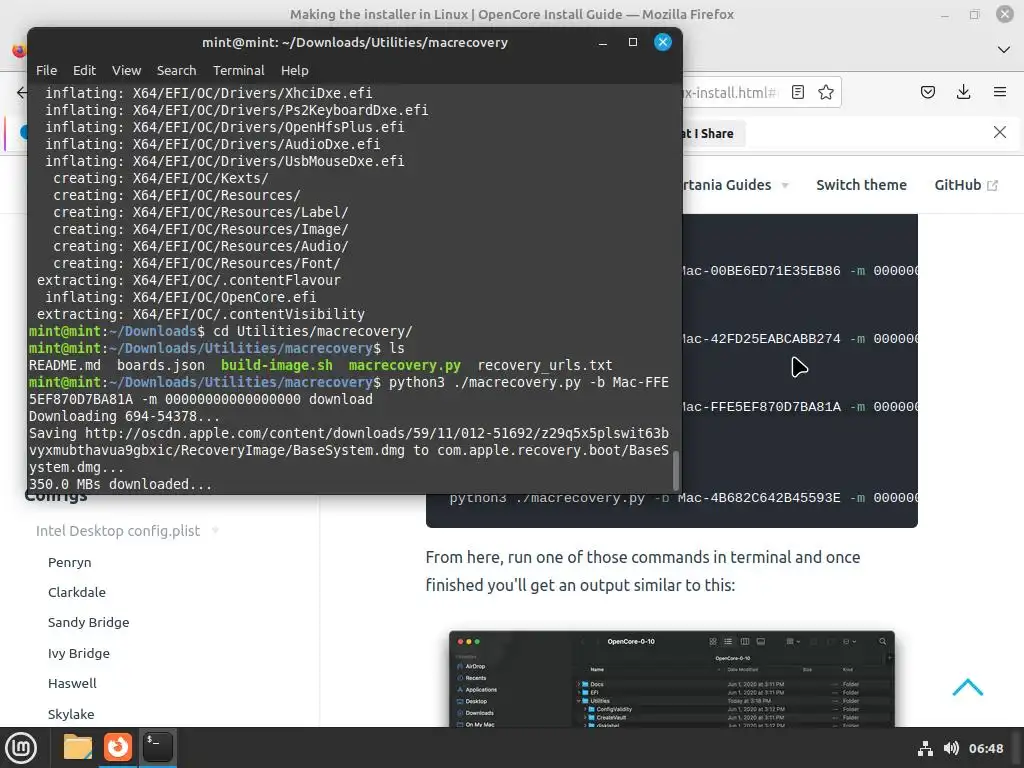Close the Firefox window
The width and height of the screenshot is (1024, 768).
click(1004, 14)
